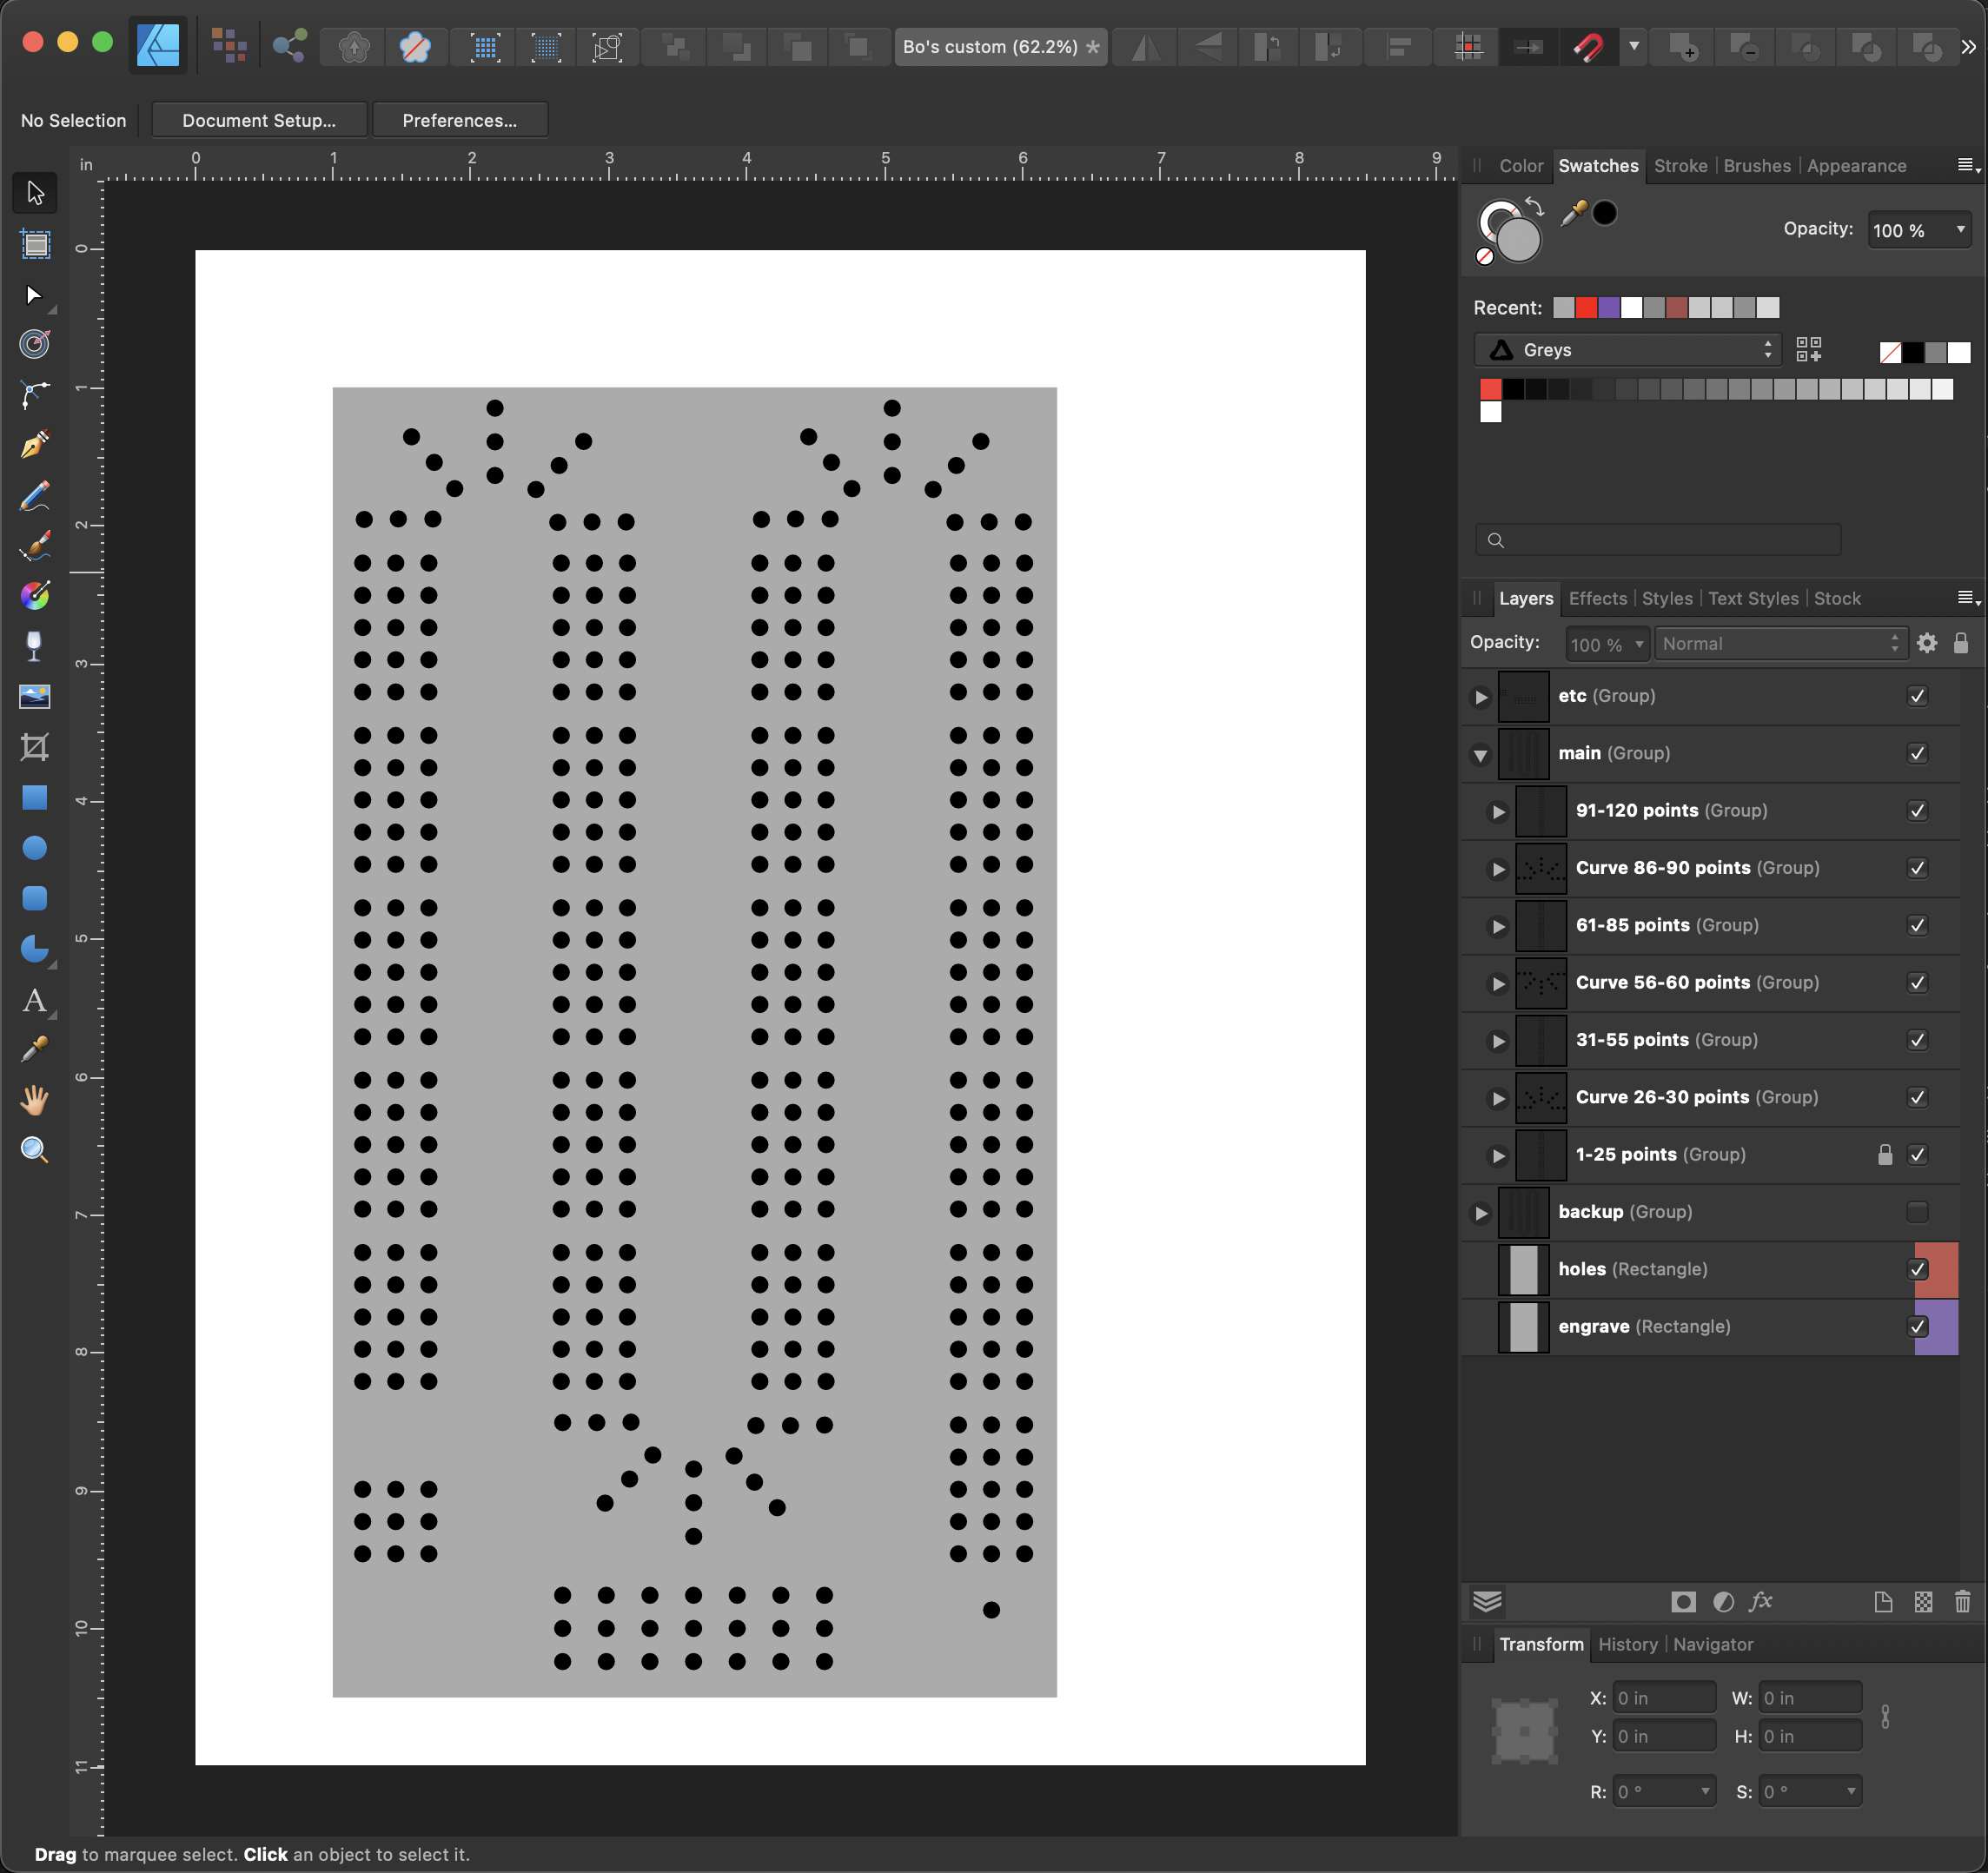Viewport: 1988px width, 1873px height.
Task: Unlock the 1-25 points group
Action: pyautogui.click(x=1885, y=1154)
